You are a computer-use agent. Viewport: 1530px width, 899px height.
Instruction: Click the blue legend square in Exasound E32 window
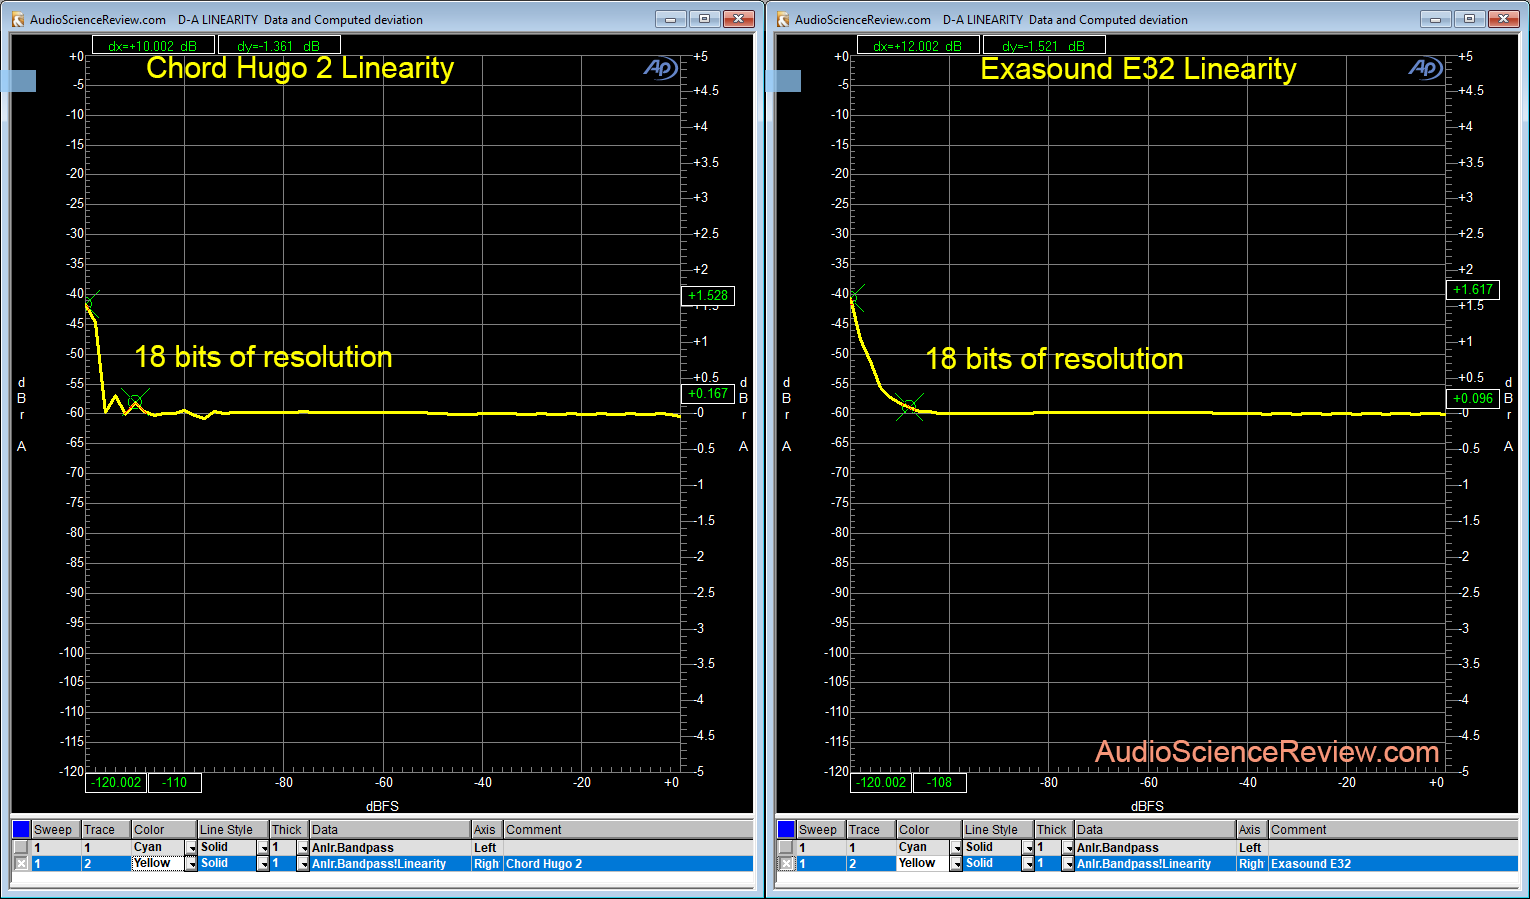pyautogui.click(x=786, y=829)
